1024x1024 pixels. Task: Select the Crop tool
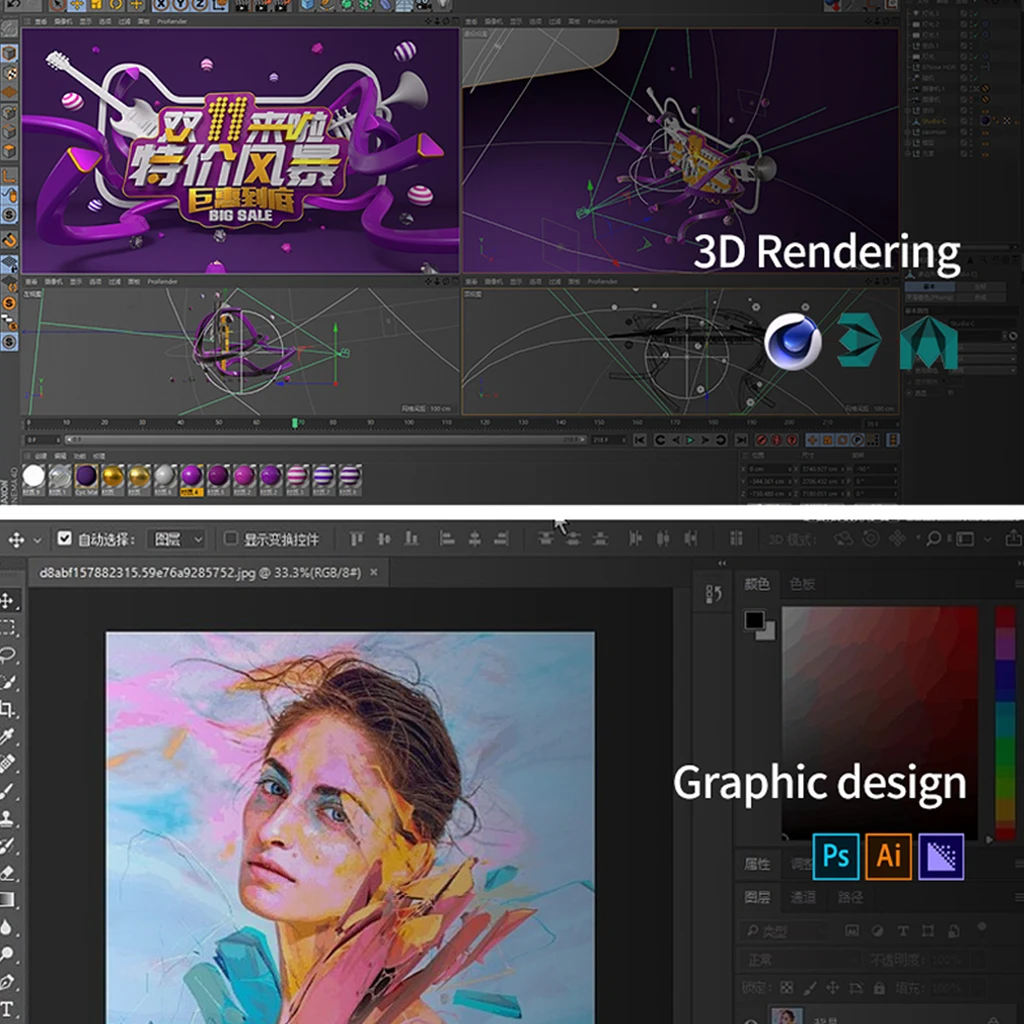coord(8,709)
